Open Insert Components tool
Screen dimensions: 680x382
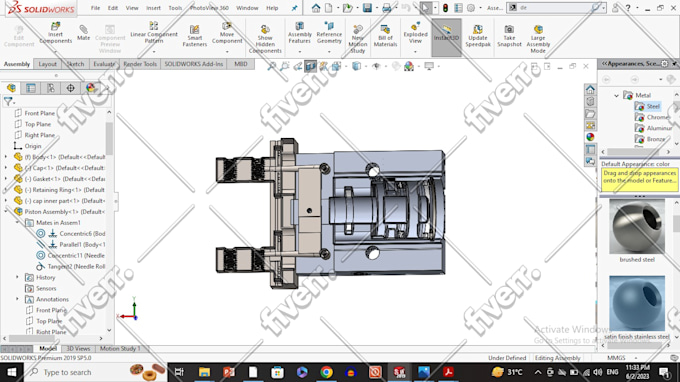pyautogui.click(x=56, y=33)
